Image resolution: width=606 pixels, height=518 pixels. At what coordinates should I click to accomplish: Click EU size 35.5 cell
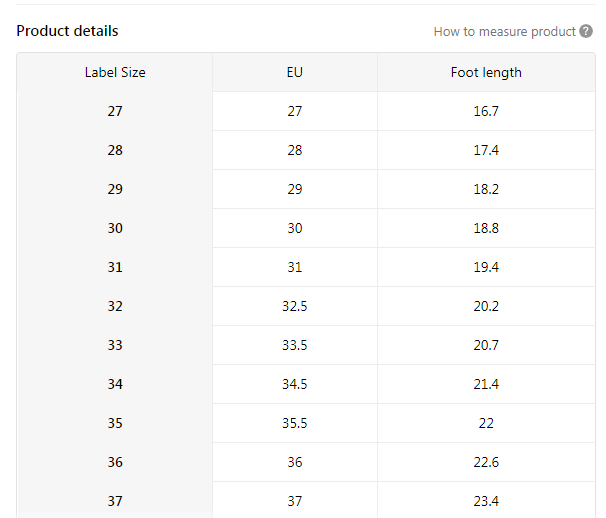coord(294,423)
